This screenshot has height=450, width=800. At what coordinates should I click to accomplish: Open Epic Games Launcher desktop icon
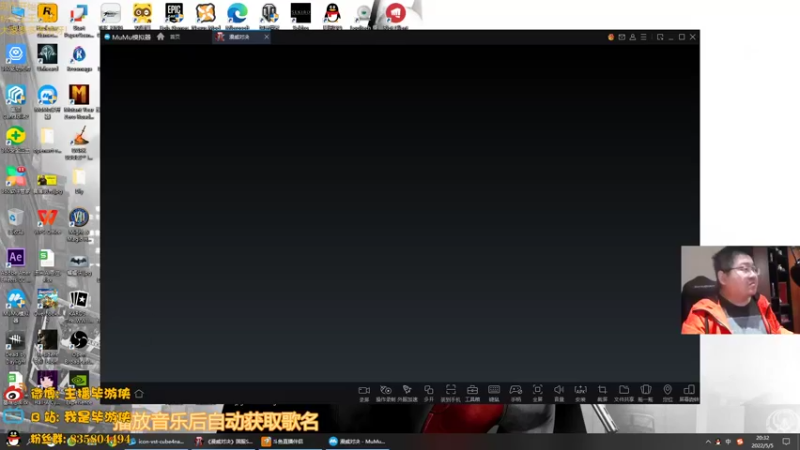[173, 16]
